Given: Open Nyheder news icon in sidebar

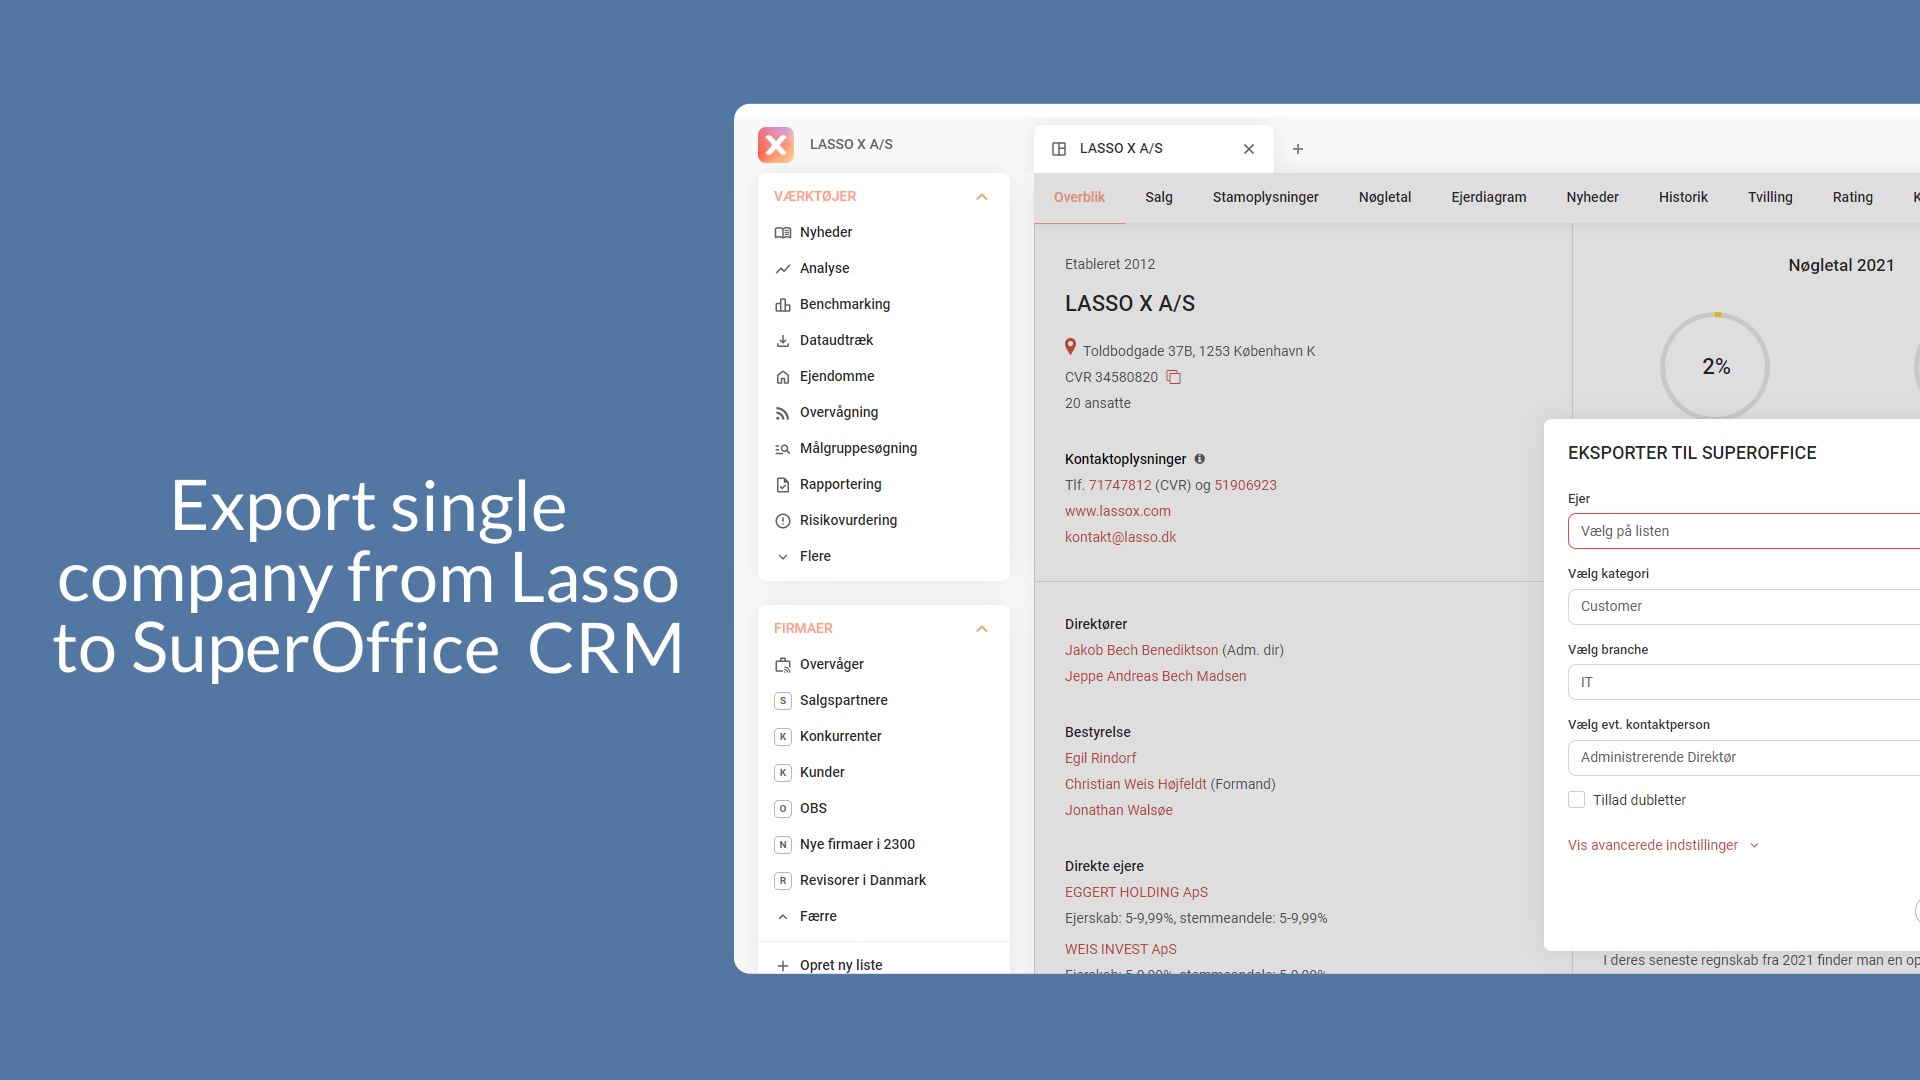Looking at the screenshot, I should [783, 233].
